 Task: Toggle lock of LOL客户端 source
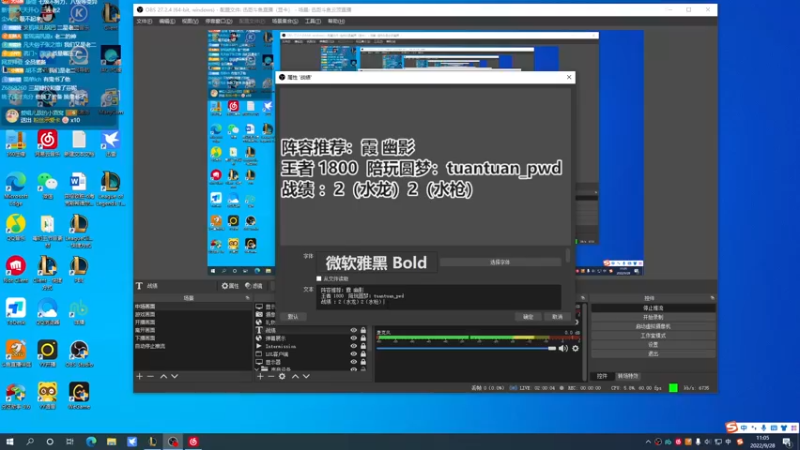363,354
